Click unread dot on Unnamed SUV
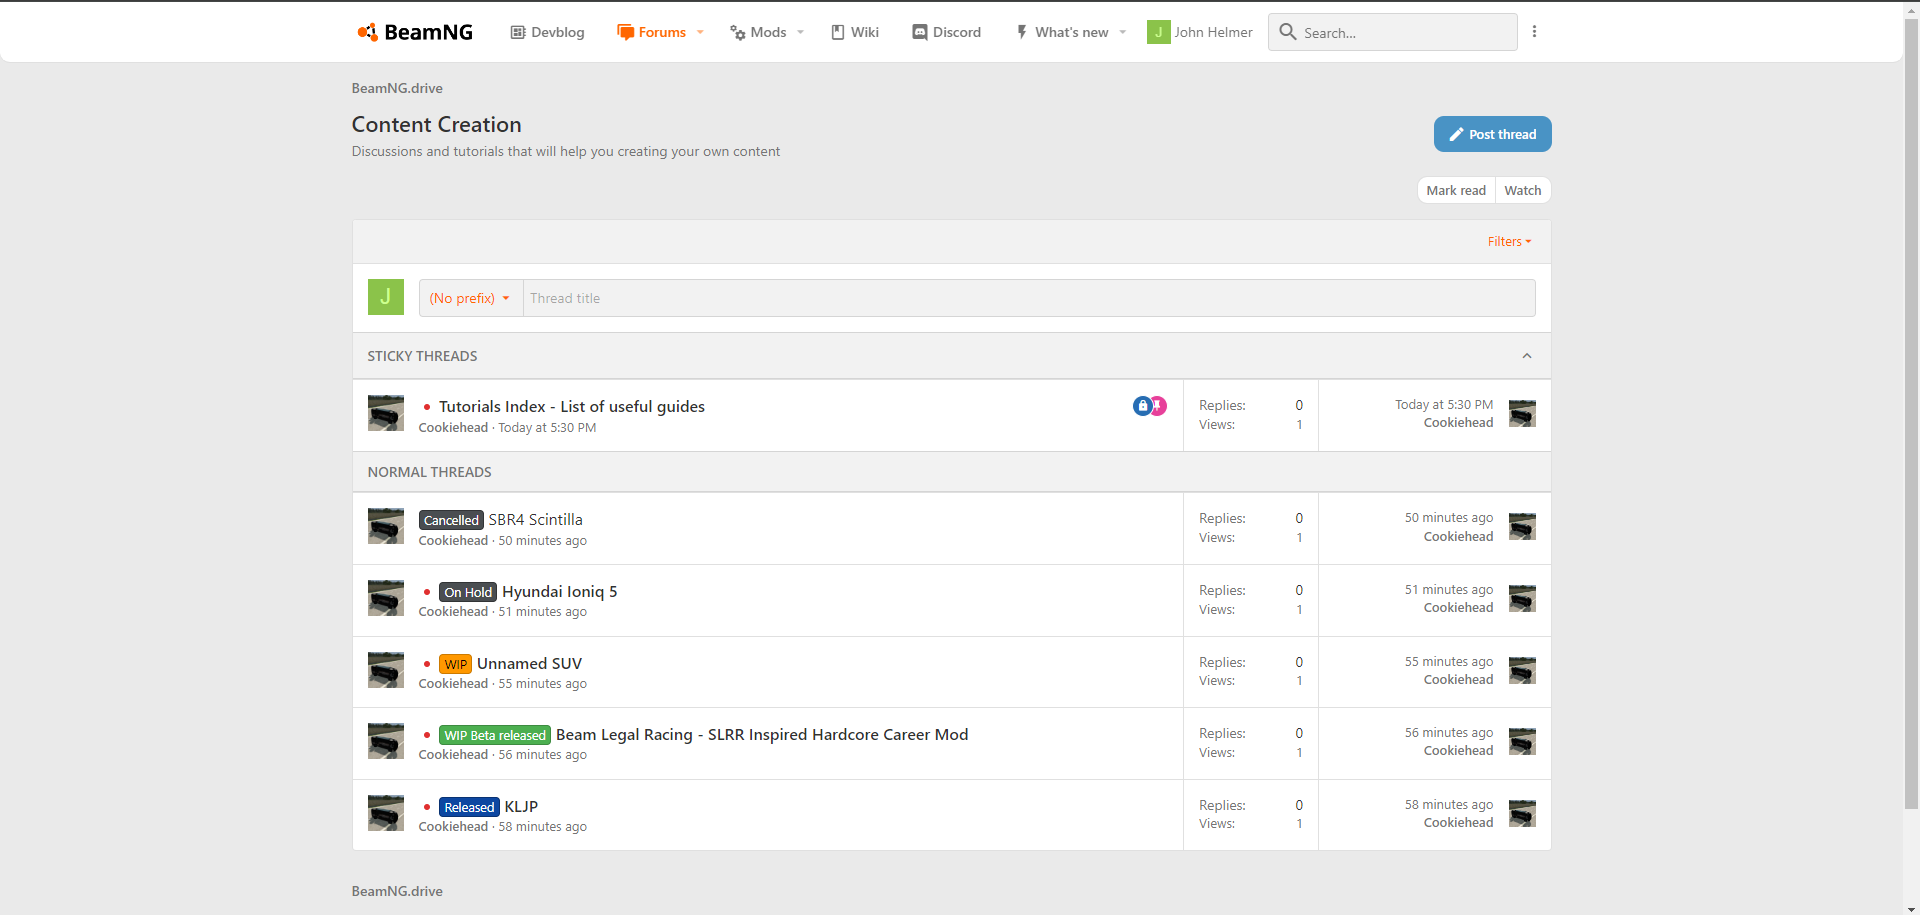The width and height of the screenshot is (1920, 915). (x=427, y=664)
